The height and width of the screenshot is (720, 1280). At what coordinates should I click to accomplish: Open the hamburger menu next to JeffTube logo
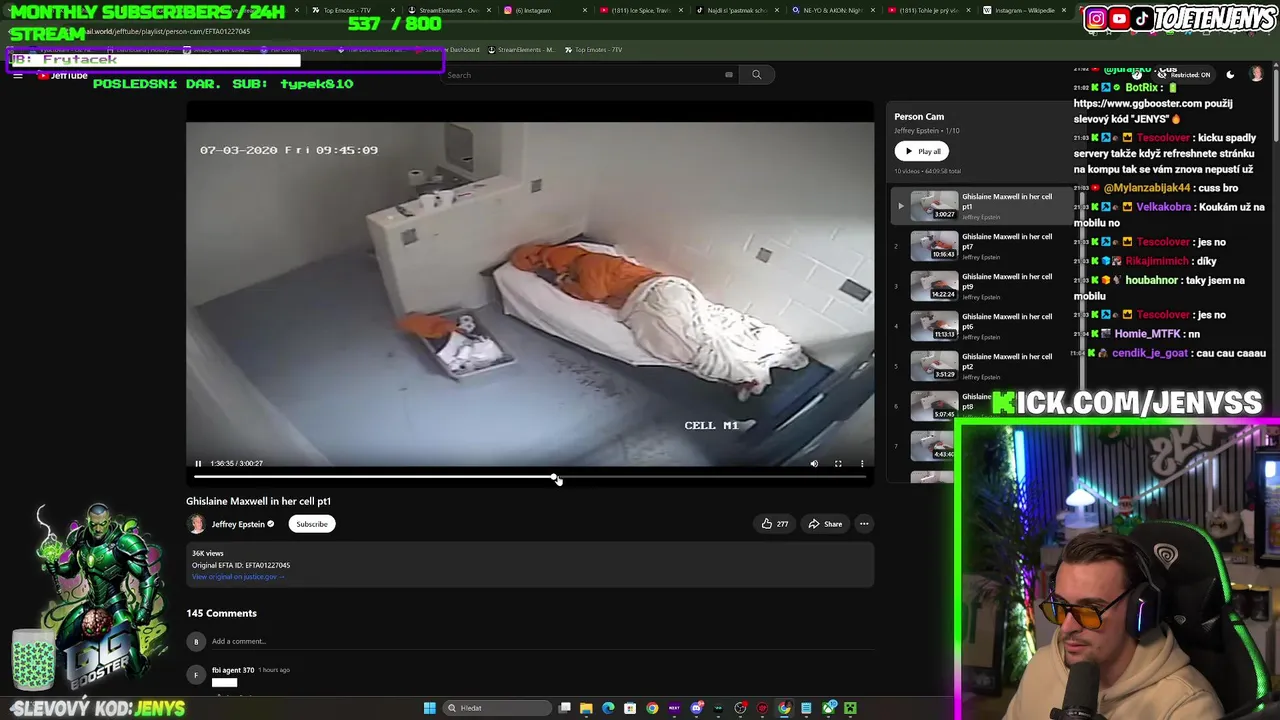coord(18,76)
